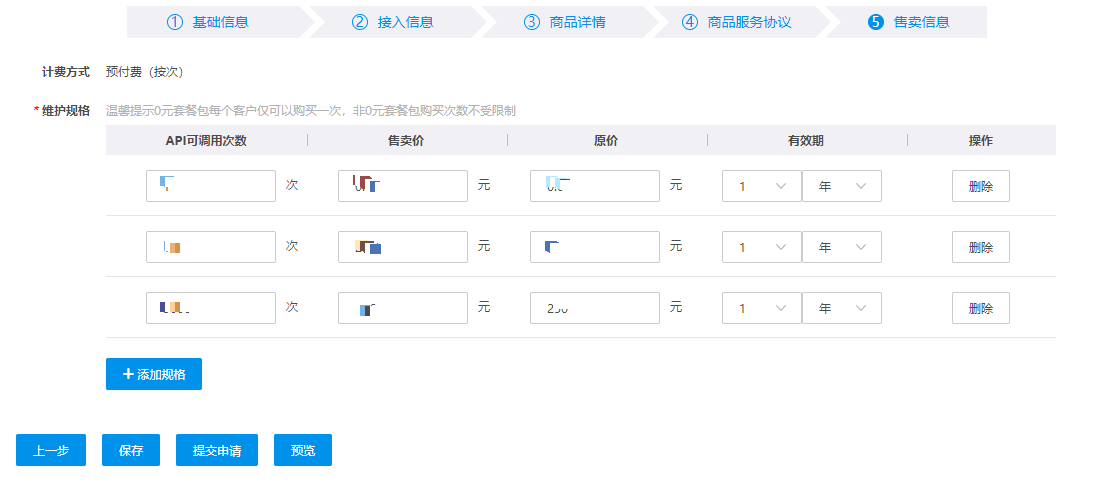Viewport: 1110px width, 491px height.
Task: Expand third row validity number dropdown
Action: point(761,308)
